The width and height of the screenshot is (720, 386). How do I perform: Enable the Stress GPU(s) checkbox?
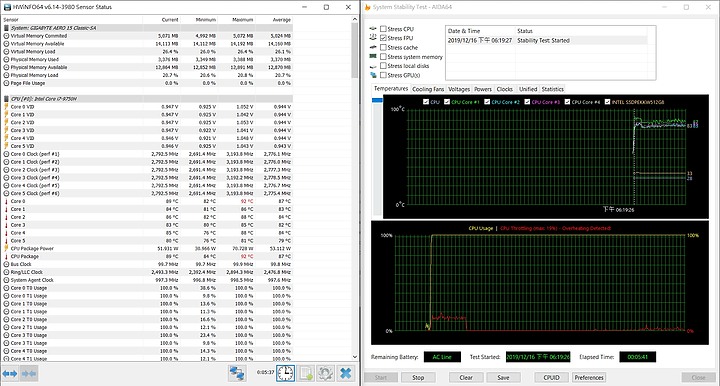[x=383, y=75]
